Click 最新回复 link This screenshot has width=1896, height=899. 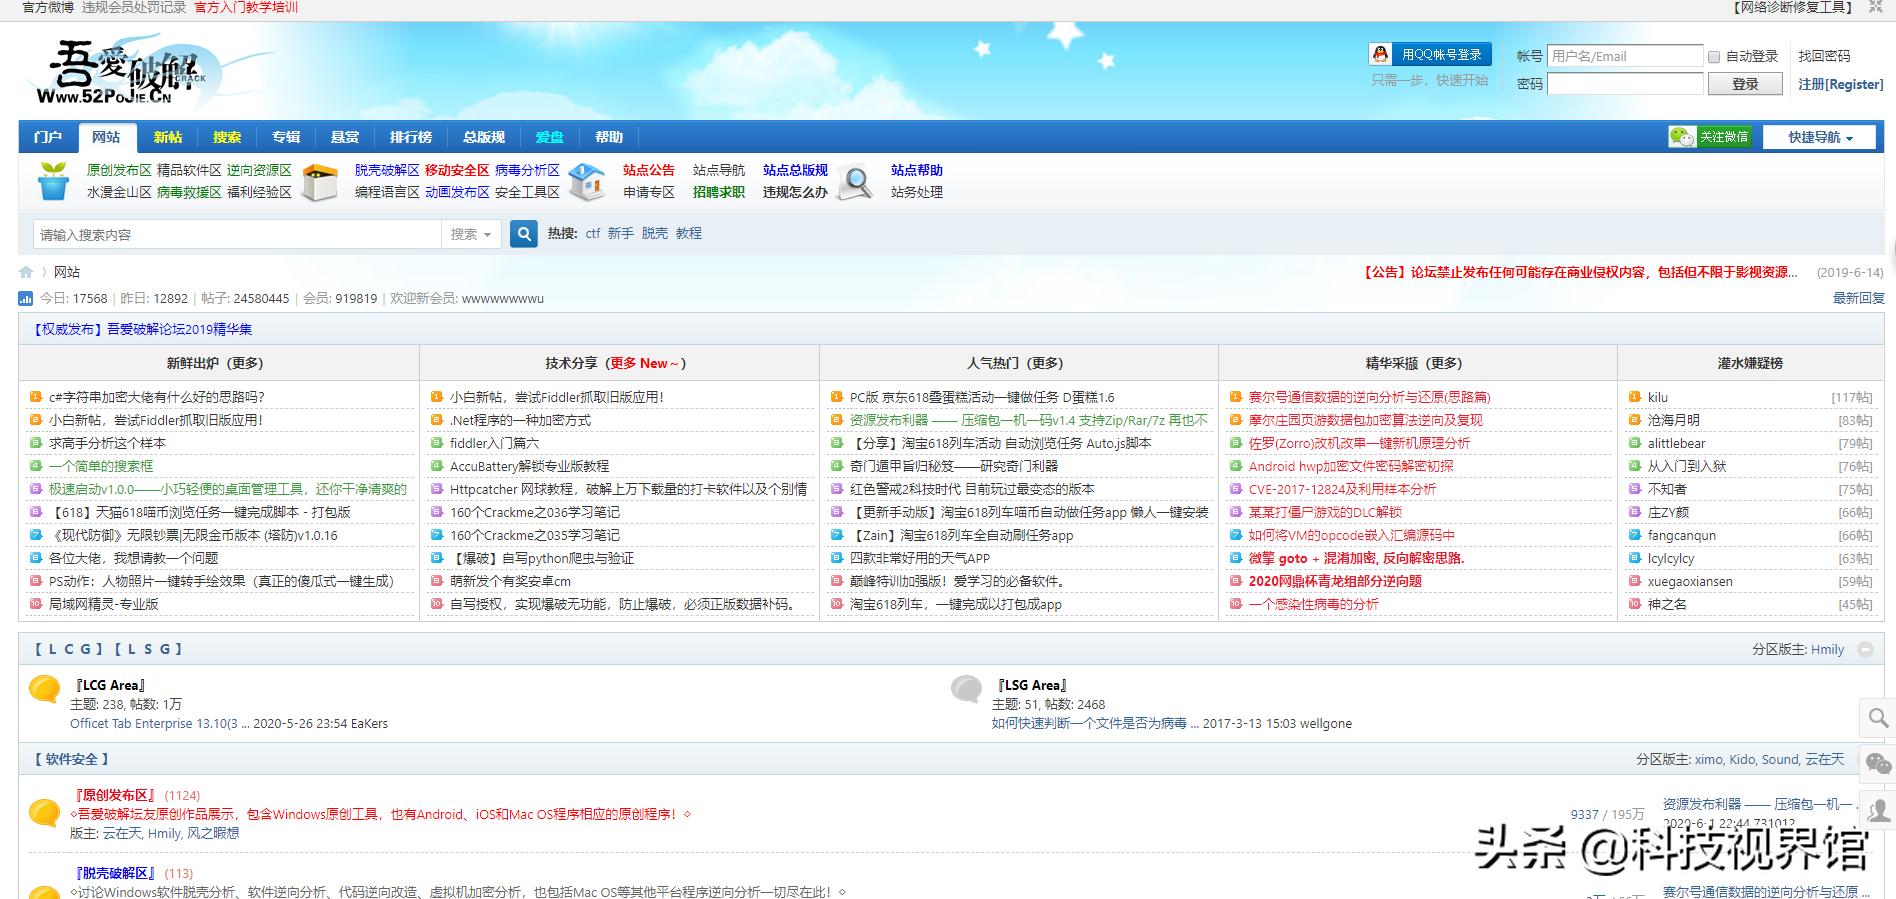(x=1858, y=298)
